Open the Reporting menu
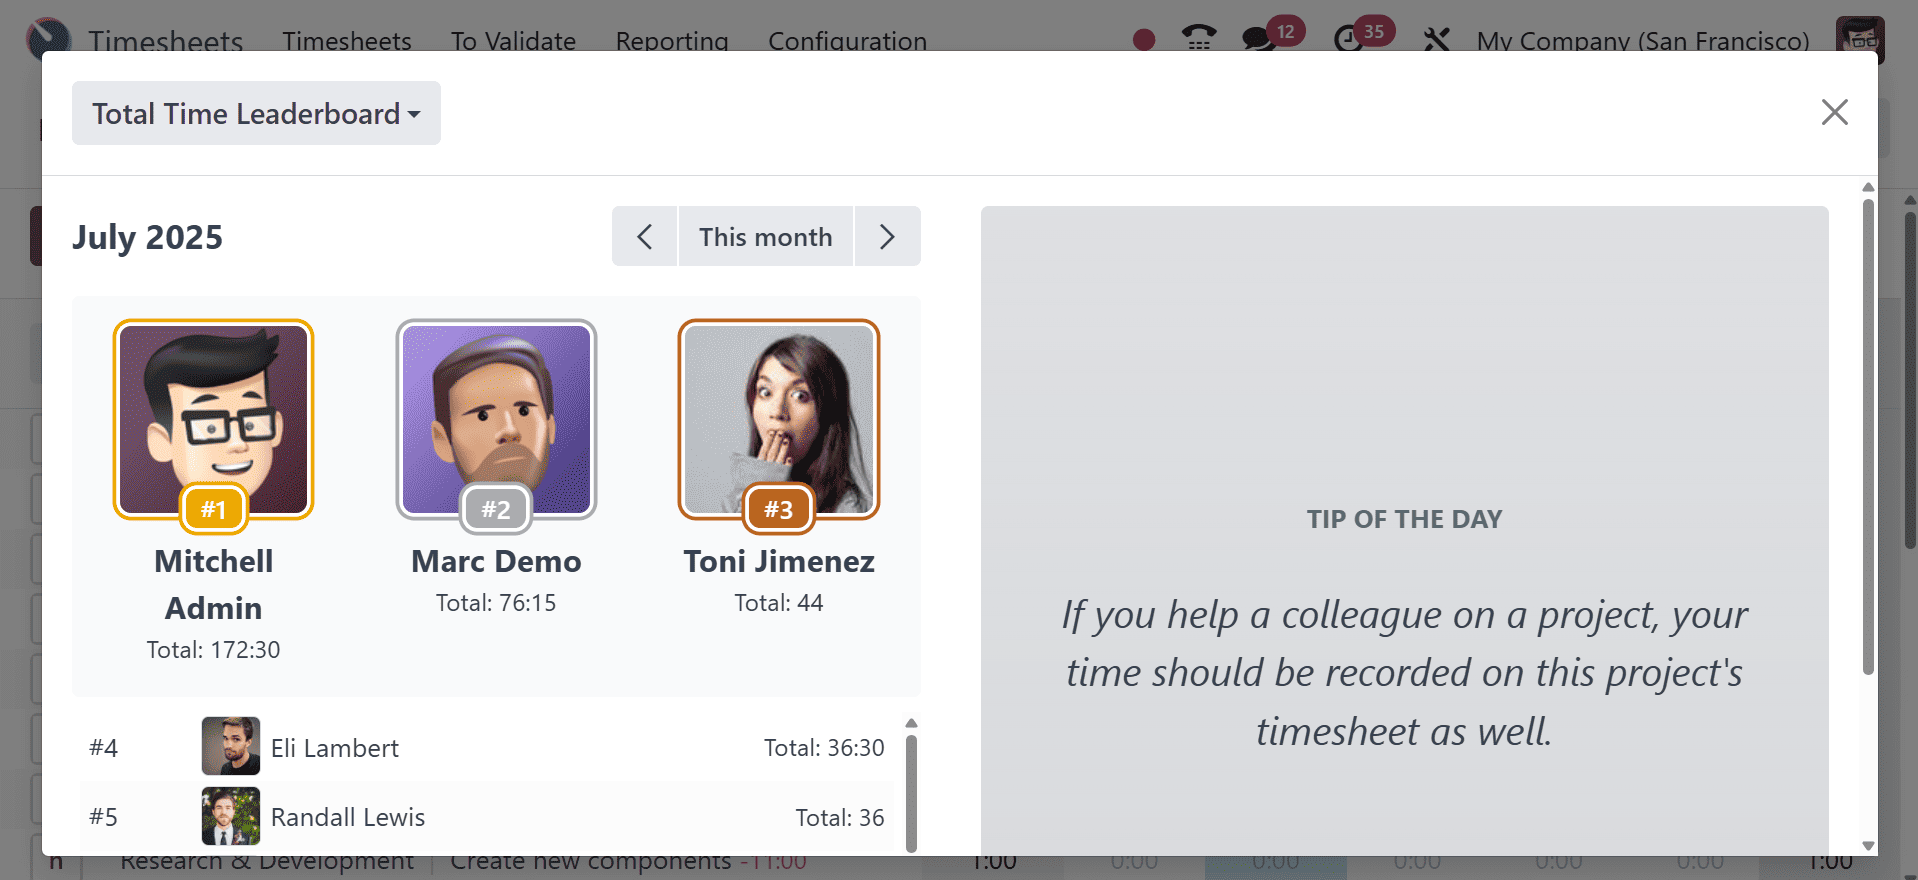Viewport: 1918px width, 880px height. 672,41
